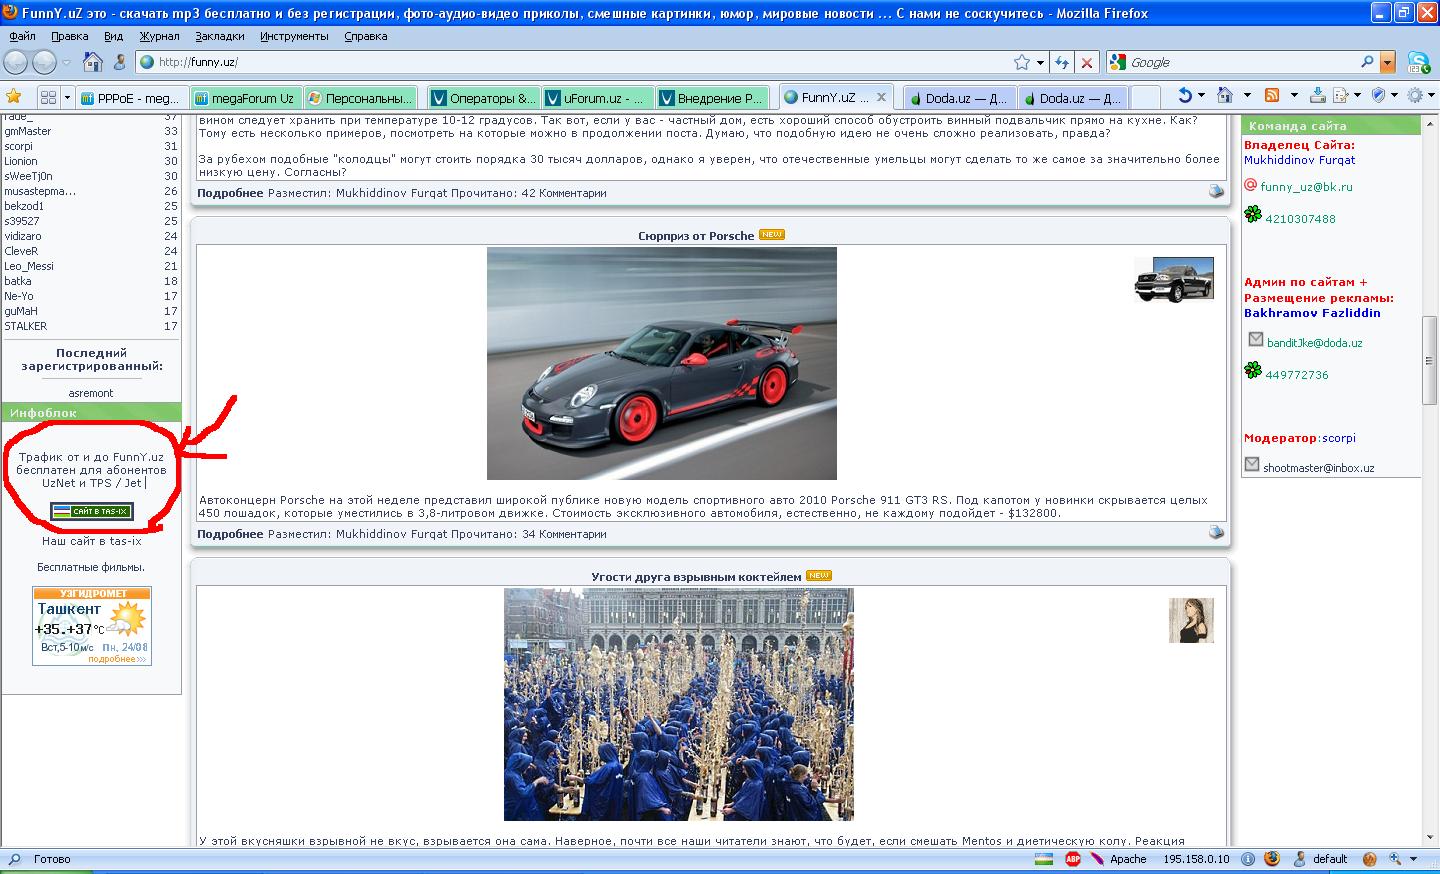Switch to the uForum.uz tab
Image resolution: width=1440 pixels, height=874 pixels.
[x=598, y=98]
